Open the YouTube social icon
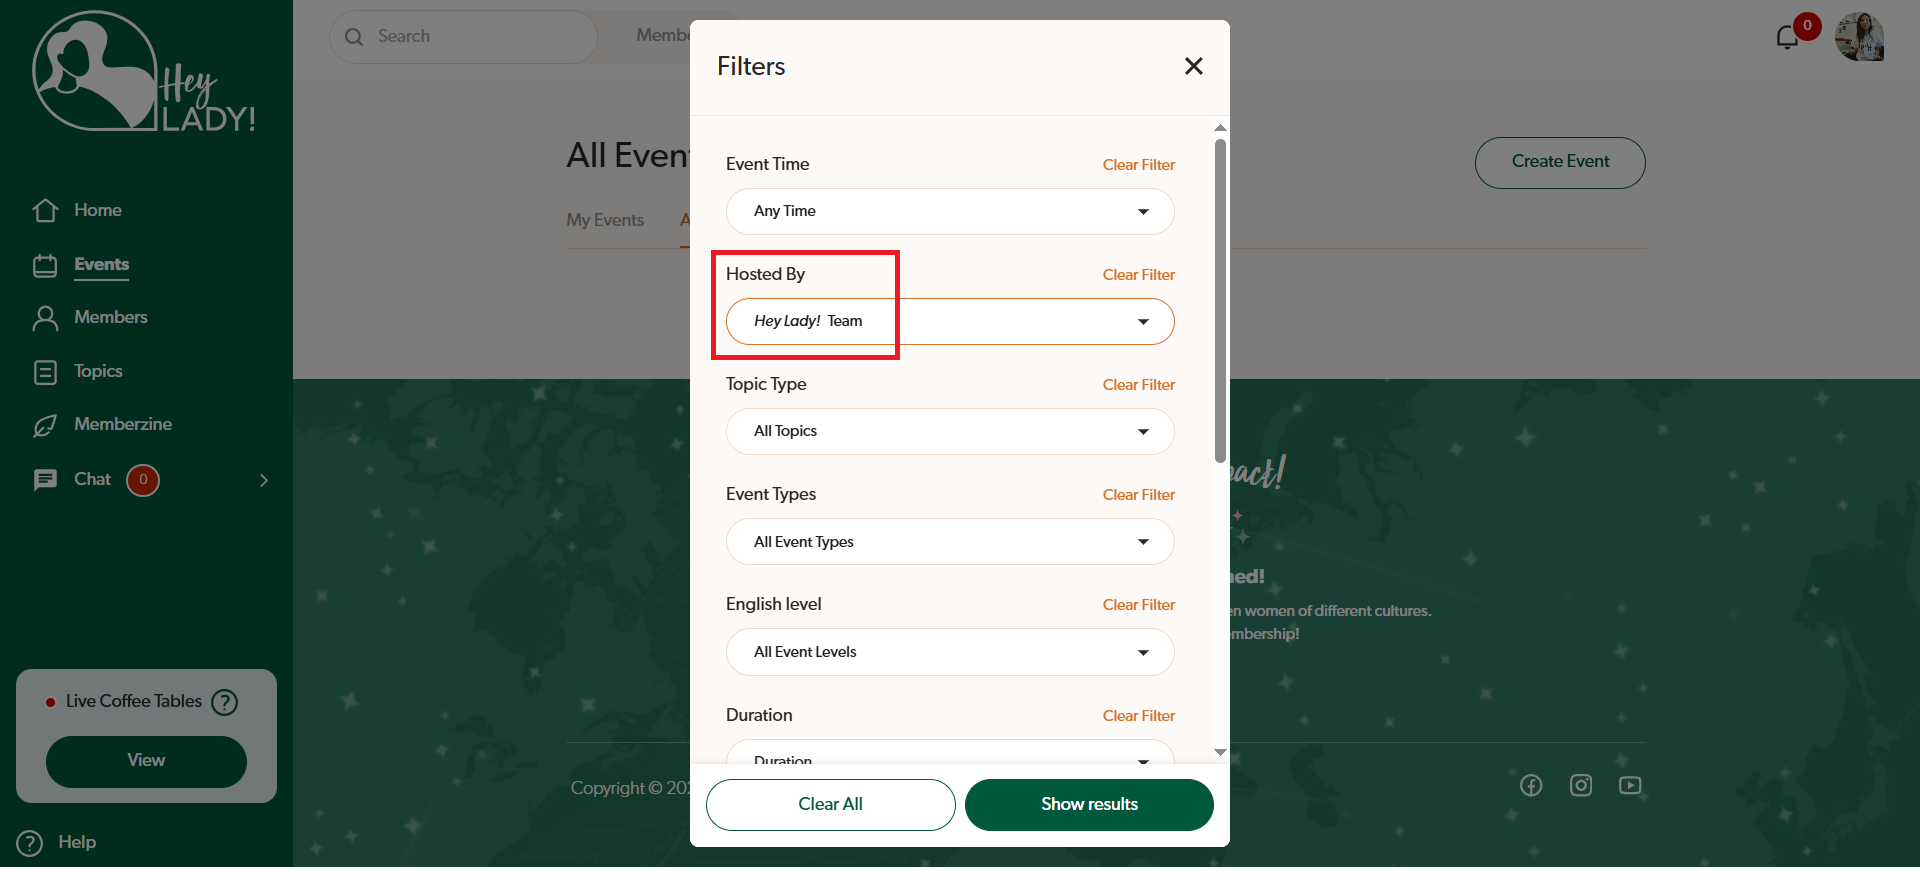This screenshot has height=880, width=1920. point(1630,786)
